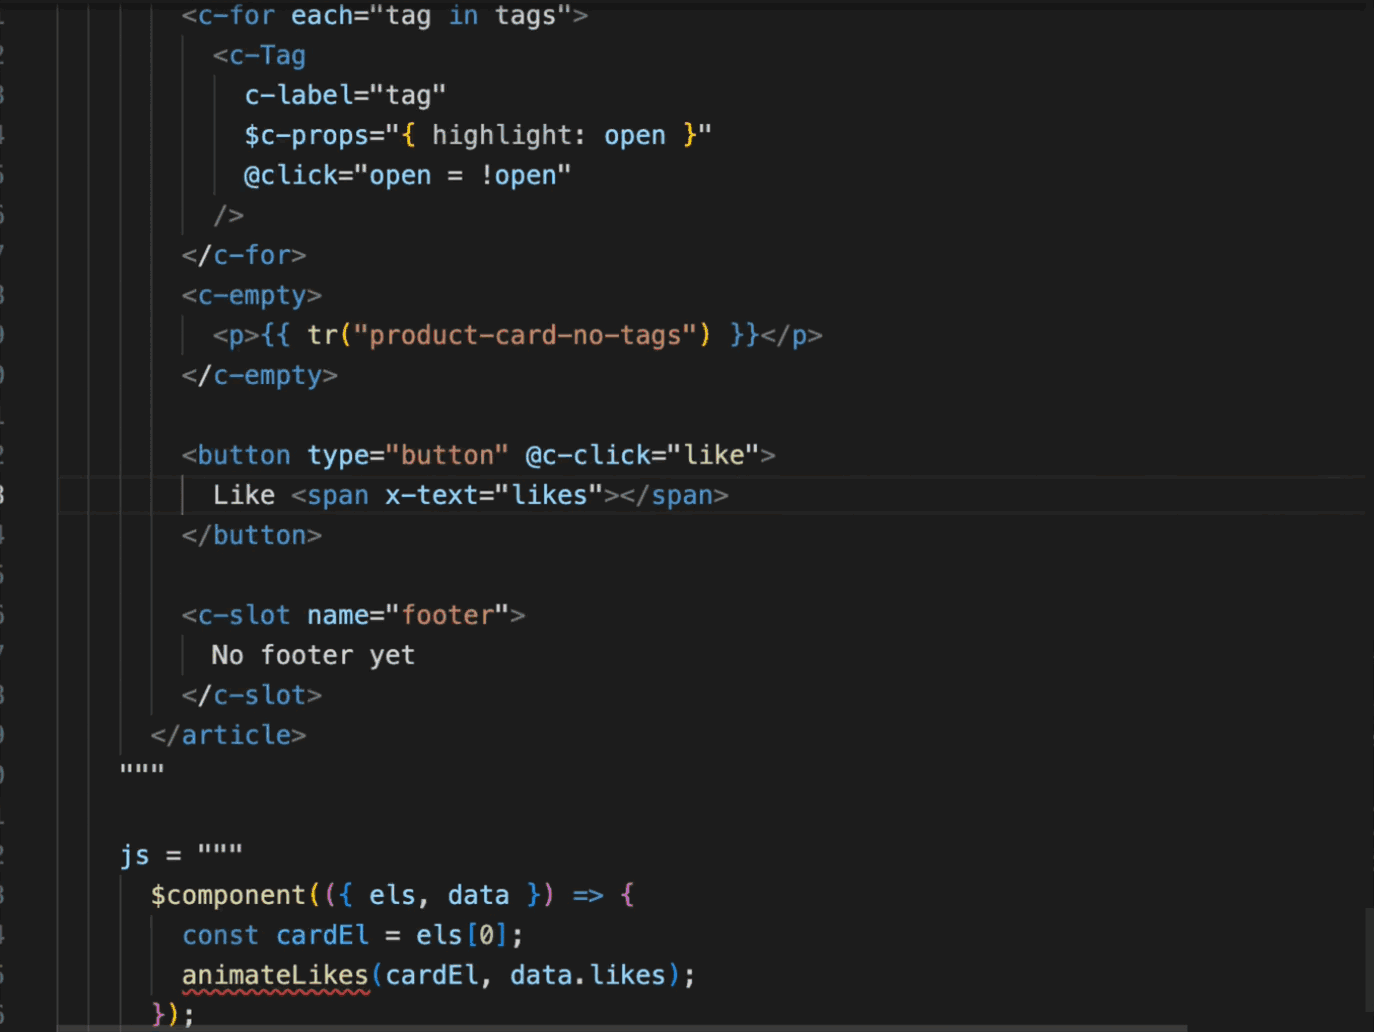Click the opening '<c-empty>' tag

[x=252, y=296]
